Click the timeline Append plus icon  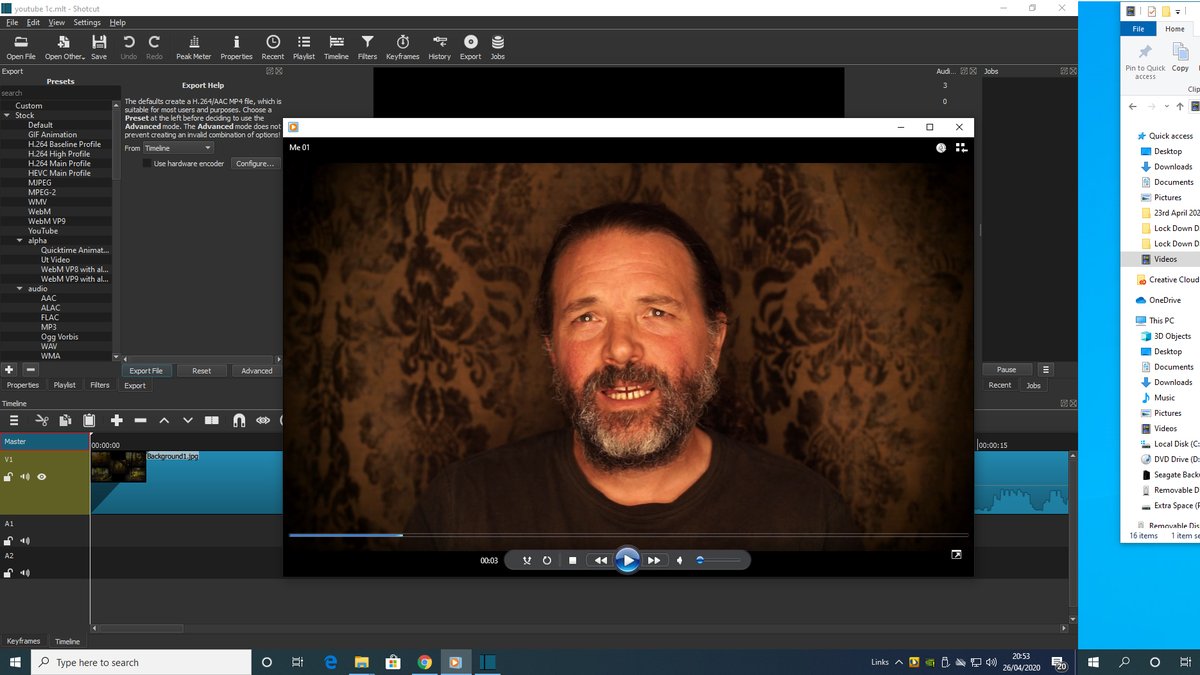coord(116,421)
